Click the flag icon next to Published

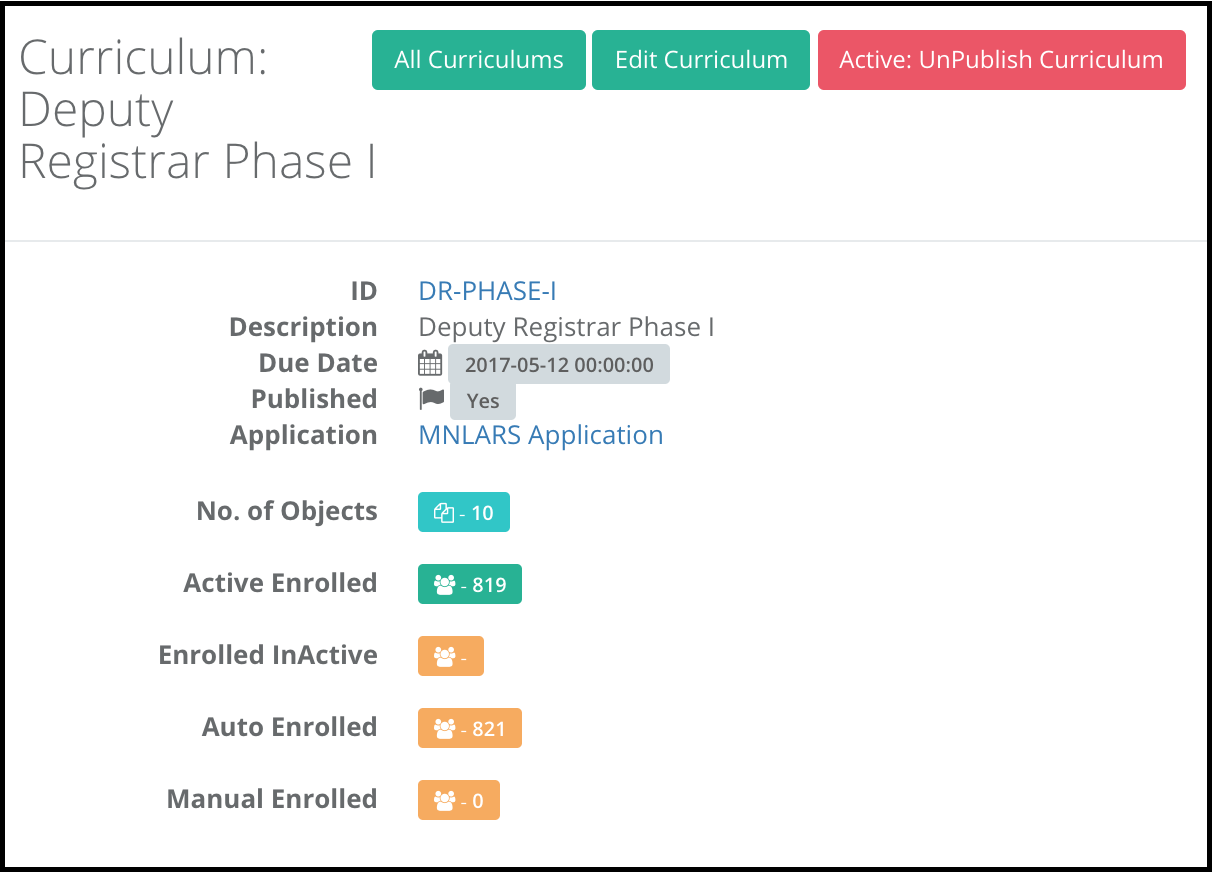[x=431, y=399]
